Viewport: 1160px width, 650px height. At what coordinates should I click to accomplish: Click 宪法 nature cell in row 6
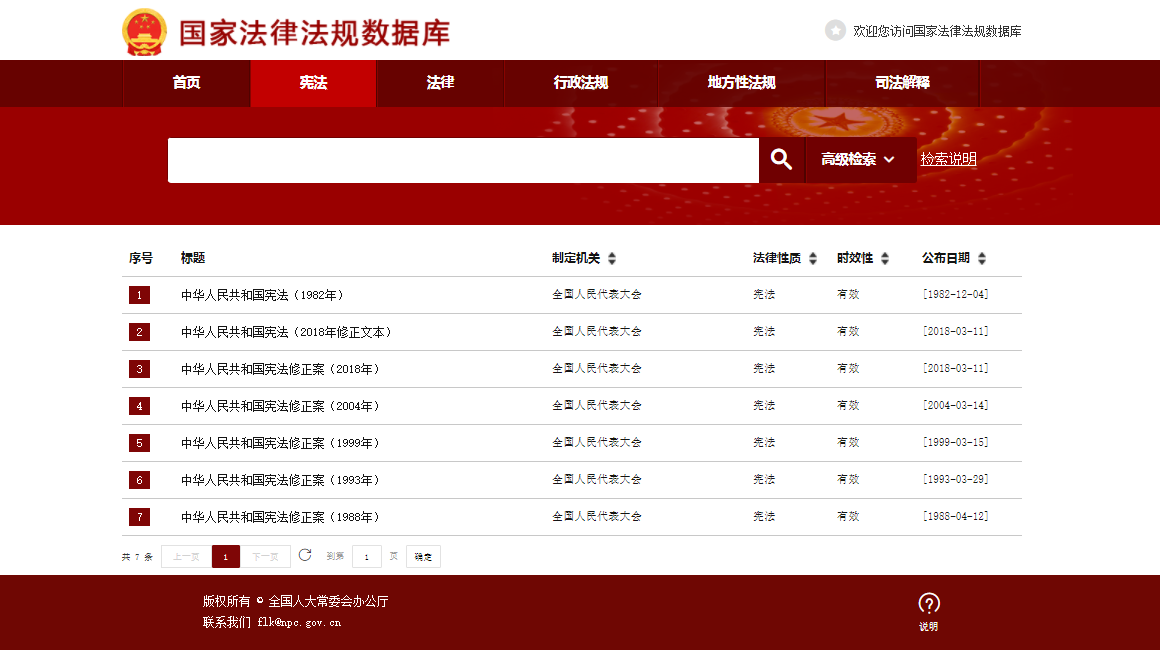764,479
